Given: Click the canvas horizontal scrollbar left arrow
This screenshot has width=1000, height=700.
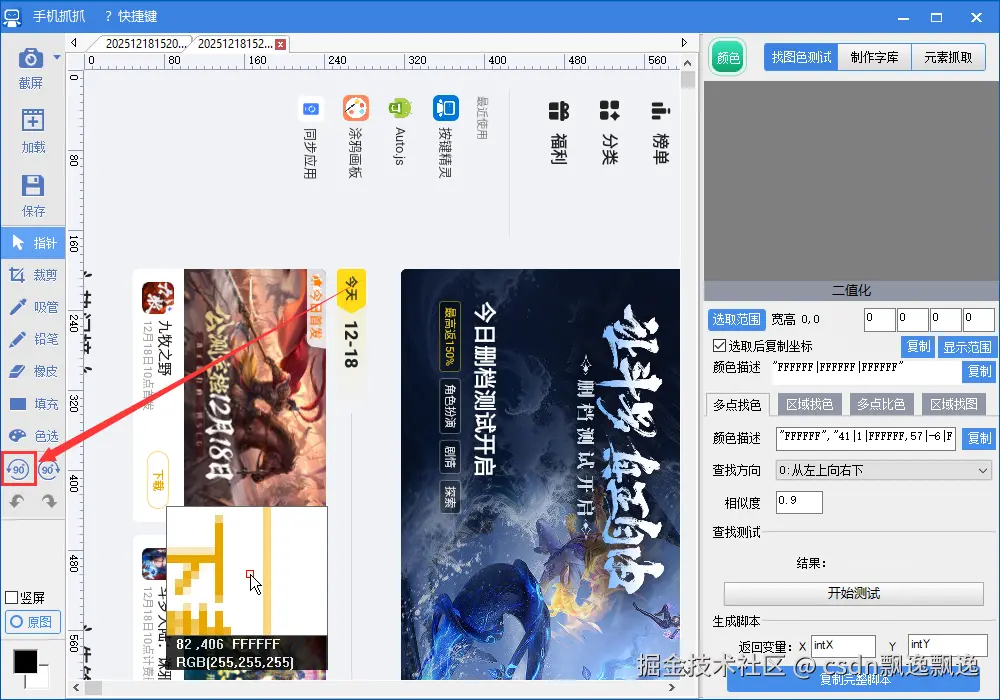Looking at the screenshot, I should [x=77, y=687].
